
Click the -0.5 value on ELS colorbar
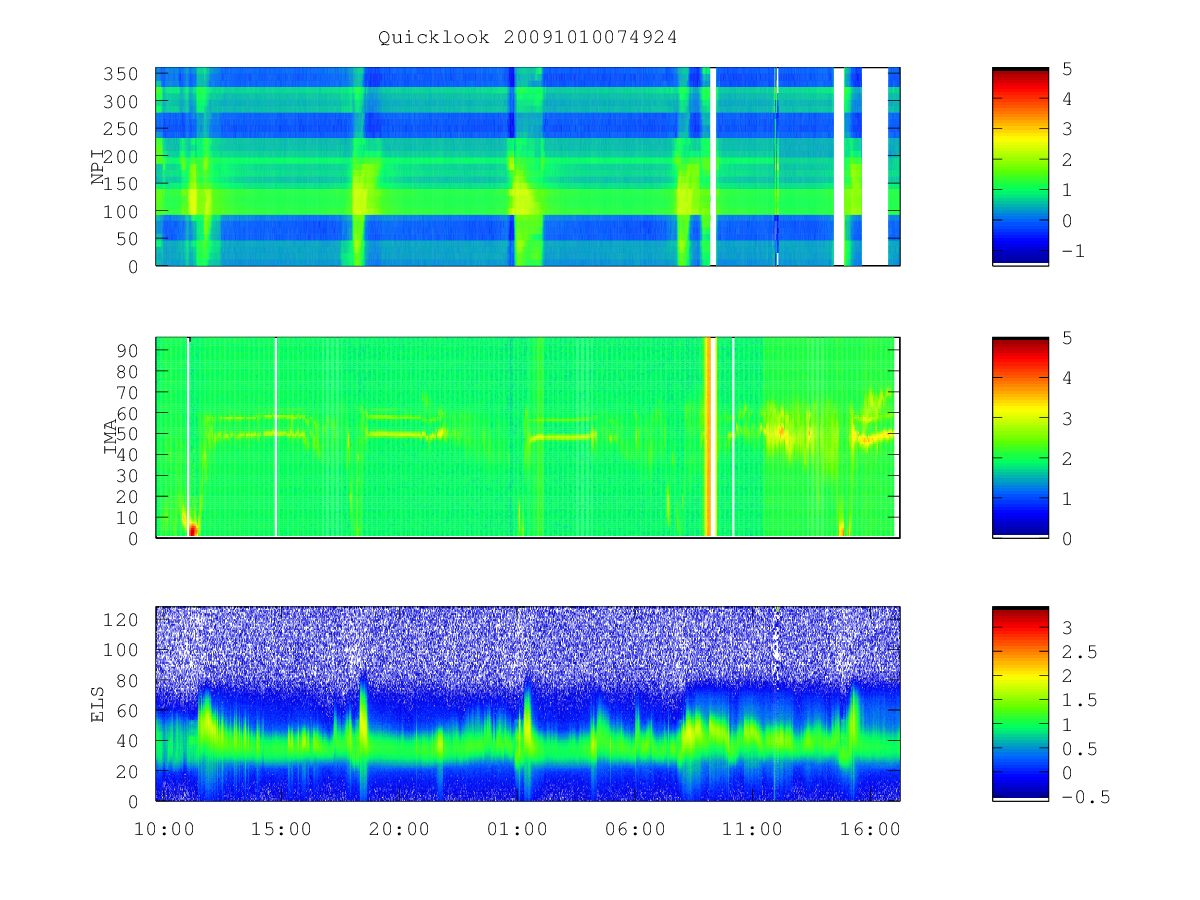coord(1086,797)
